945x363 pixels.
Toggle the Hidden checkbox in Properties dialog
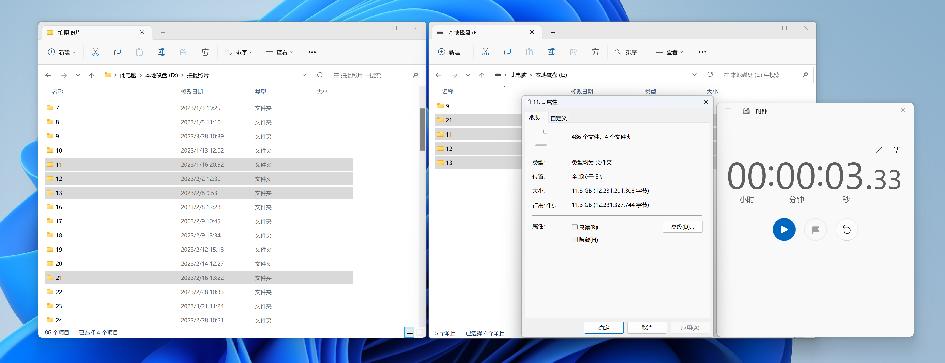coord(575,240)
